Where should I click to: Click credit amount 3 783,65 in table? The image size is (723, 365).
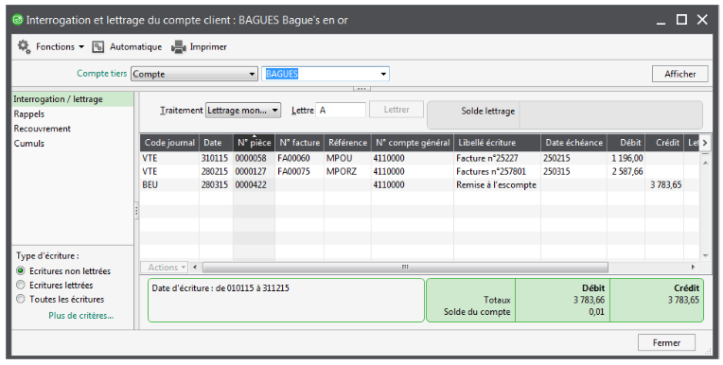(x=666, y=185)
